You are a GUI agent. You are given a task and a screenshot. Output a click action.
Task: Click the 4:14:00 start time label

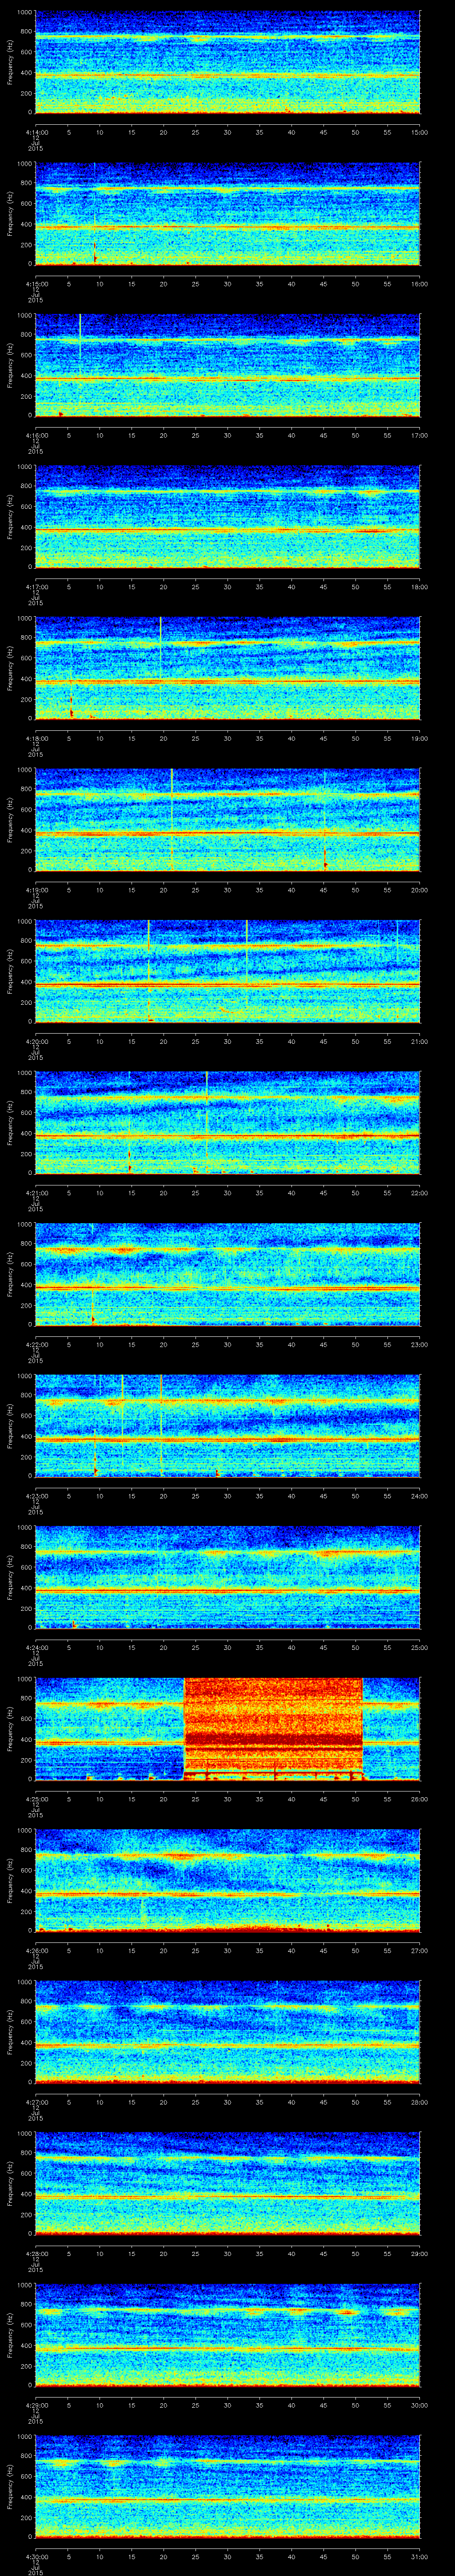tap(36, 132)
